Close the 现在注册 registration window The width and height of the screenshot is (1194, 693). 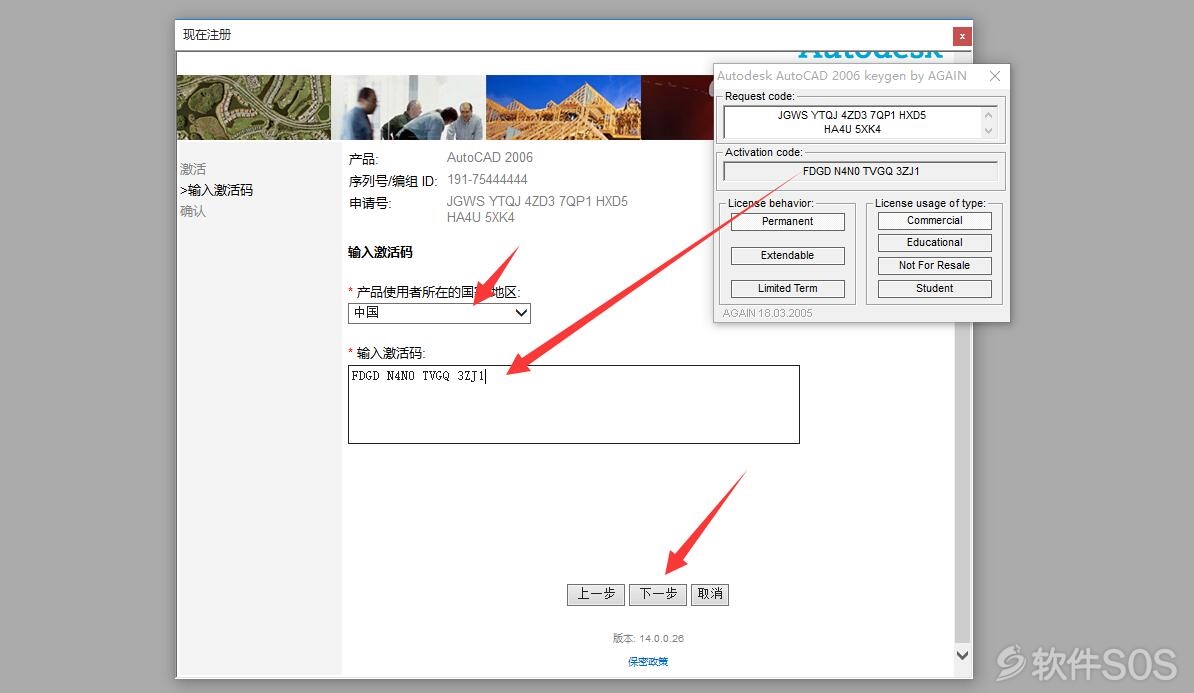point(962,36)
